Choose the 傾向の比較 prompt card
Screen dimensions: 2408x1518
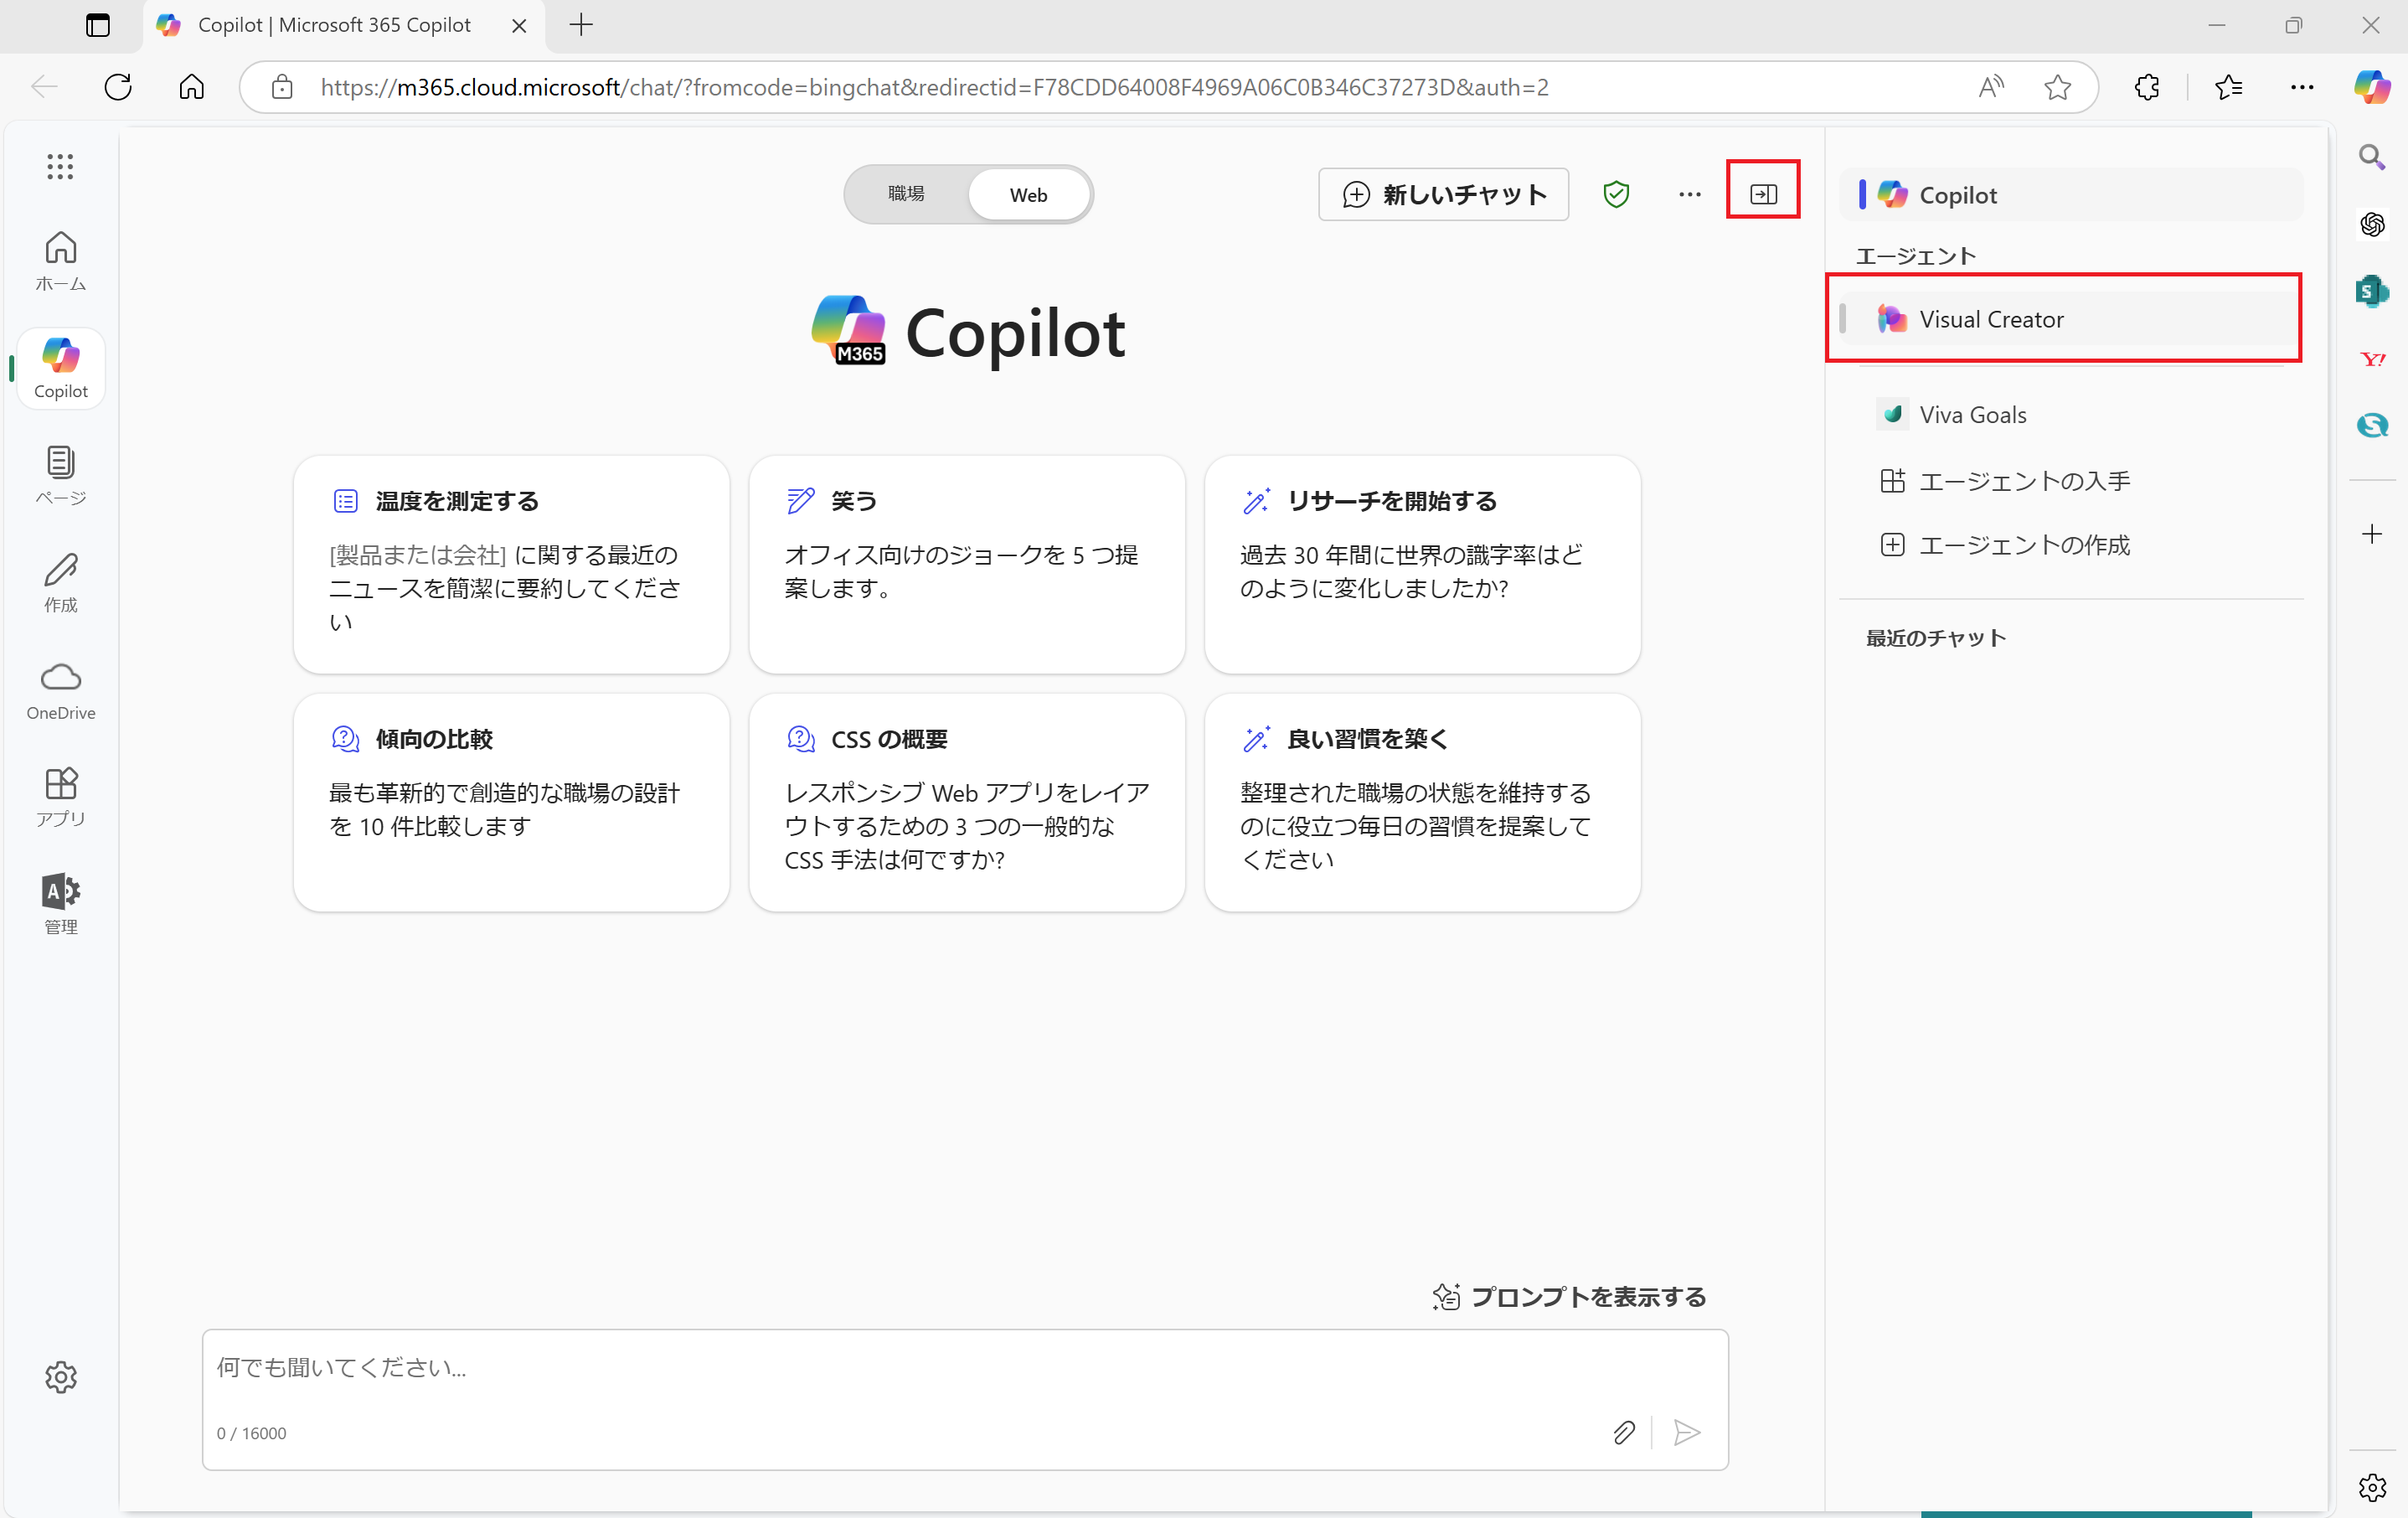tap(511, 802)
